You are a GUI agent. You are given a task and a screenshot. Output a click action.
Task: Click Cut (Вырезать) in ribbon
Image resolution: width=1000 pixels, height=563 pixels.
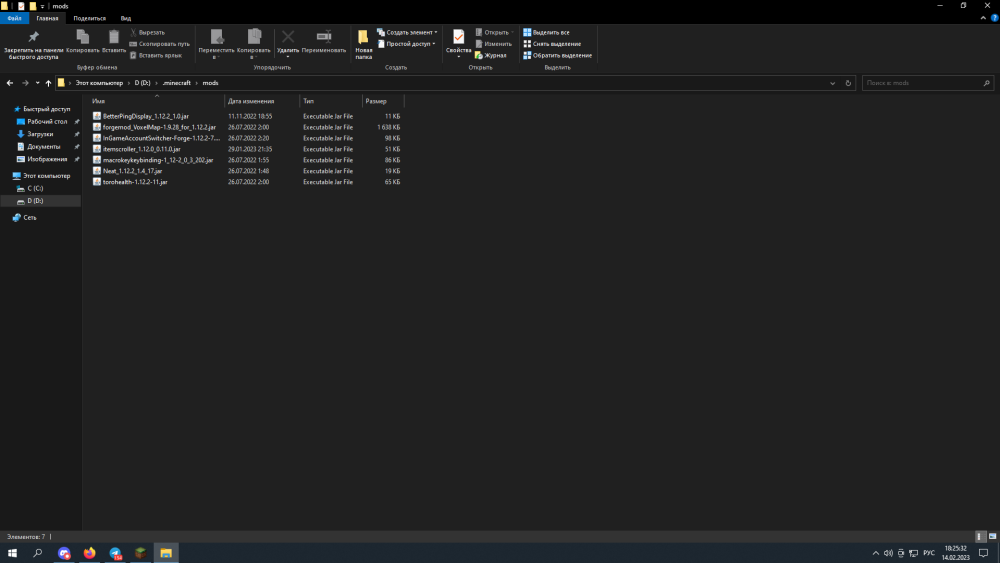pos(147,33)
